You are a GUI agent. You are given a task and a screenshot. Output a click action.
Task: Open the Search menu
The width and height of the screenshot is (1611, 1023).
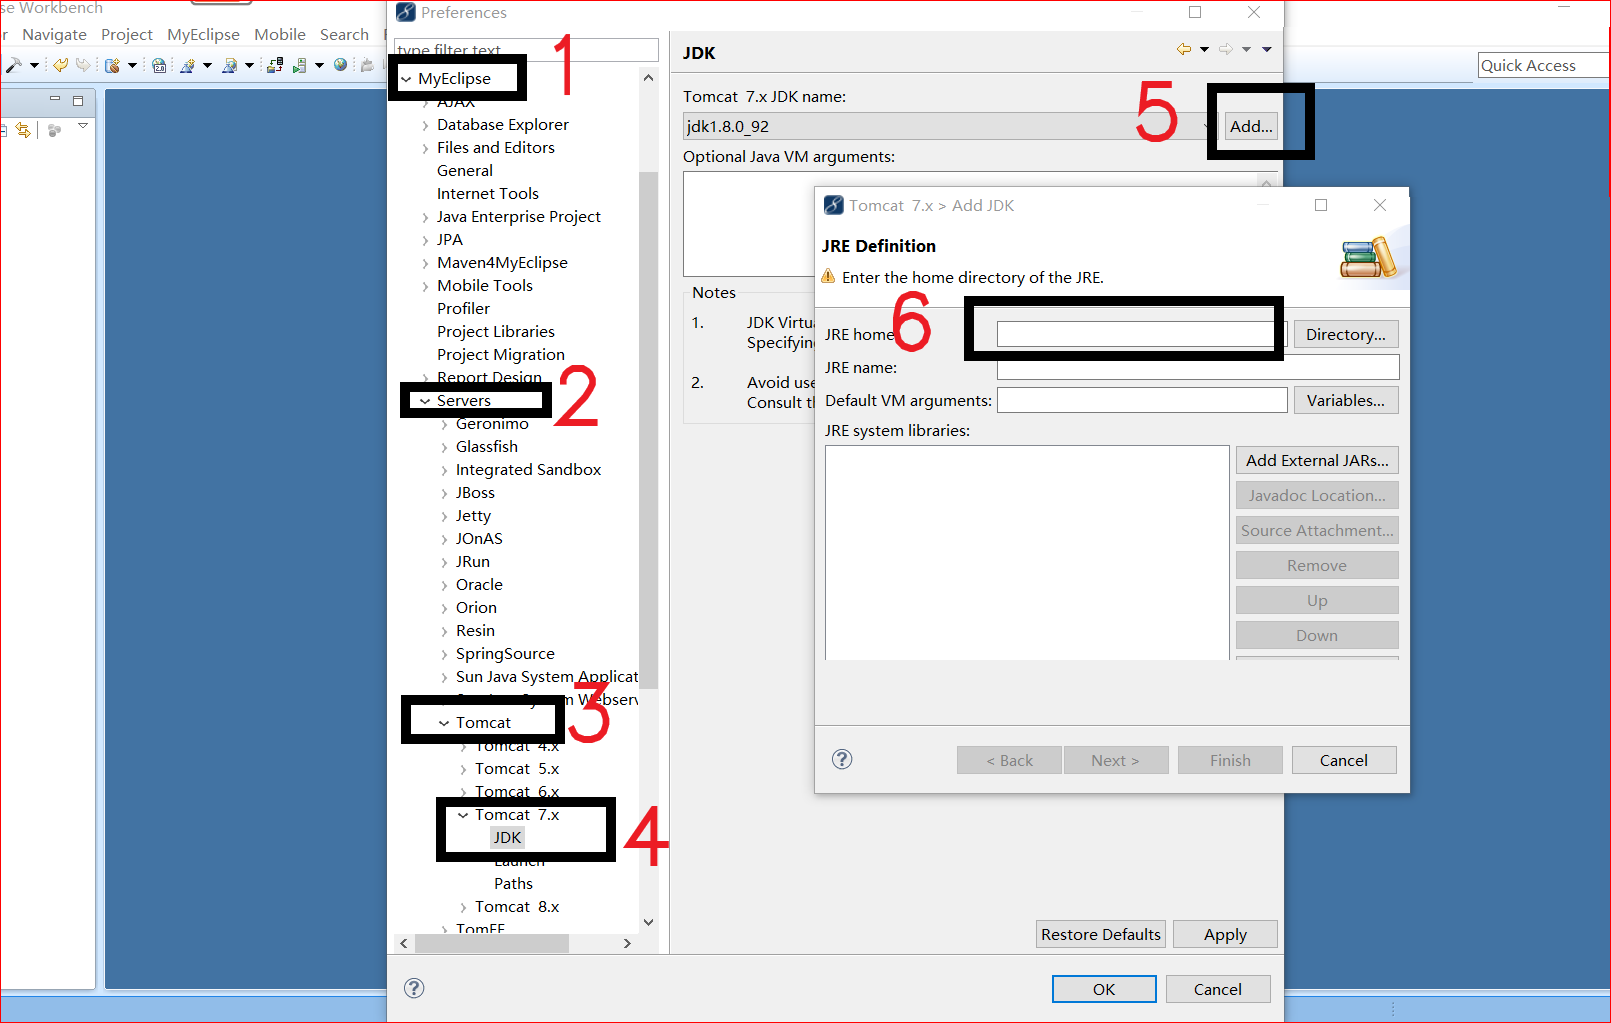point(344,34)
